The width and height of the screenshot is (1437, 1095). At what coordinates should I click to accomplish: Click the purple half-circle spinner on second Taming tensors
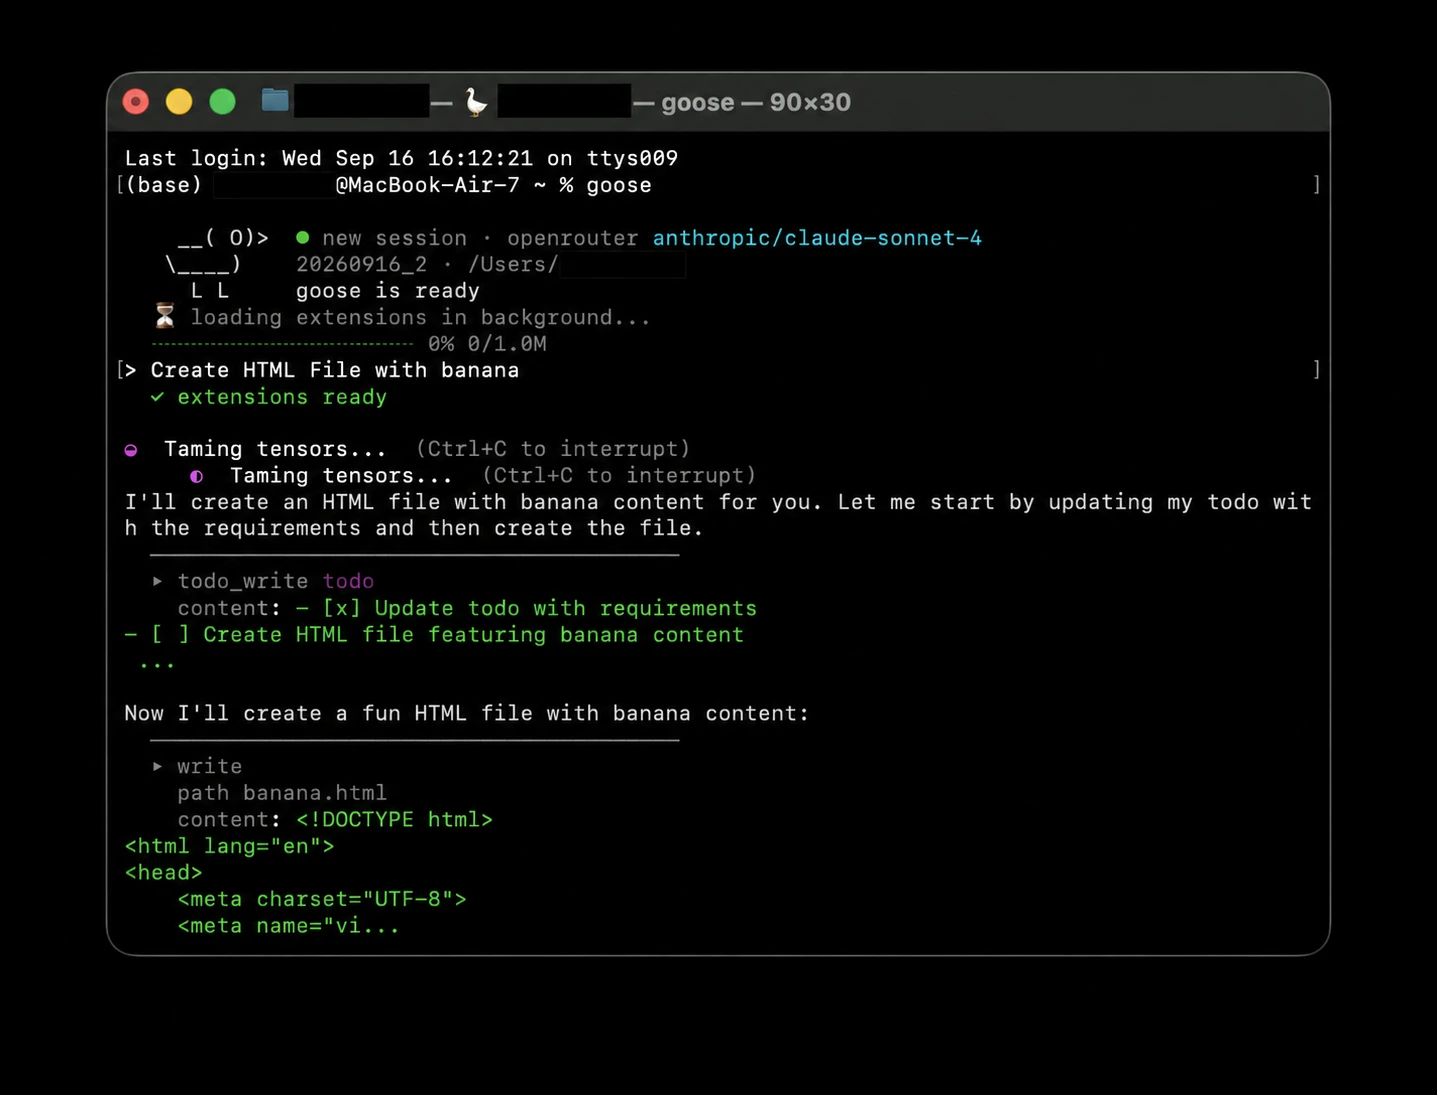pyautogui.click(x=197, y=477)
